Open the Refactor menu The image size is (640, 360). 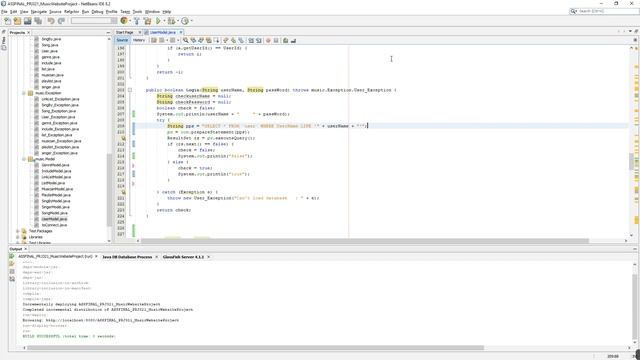coord(71,12)
